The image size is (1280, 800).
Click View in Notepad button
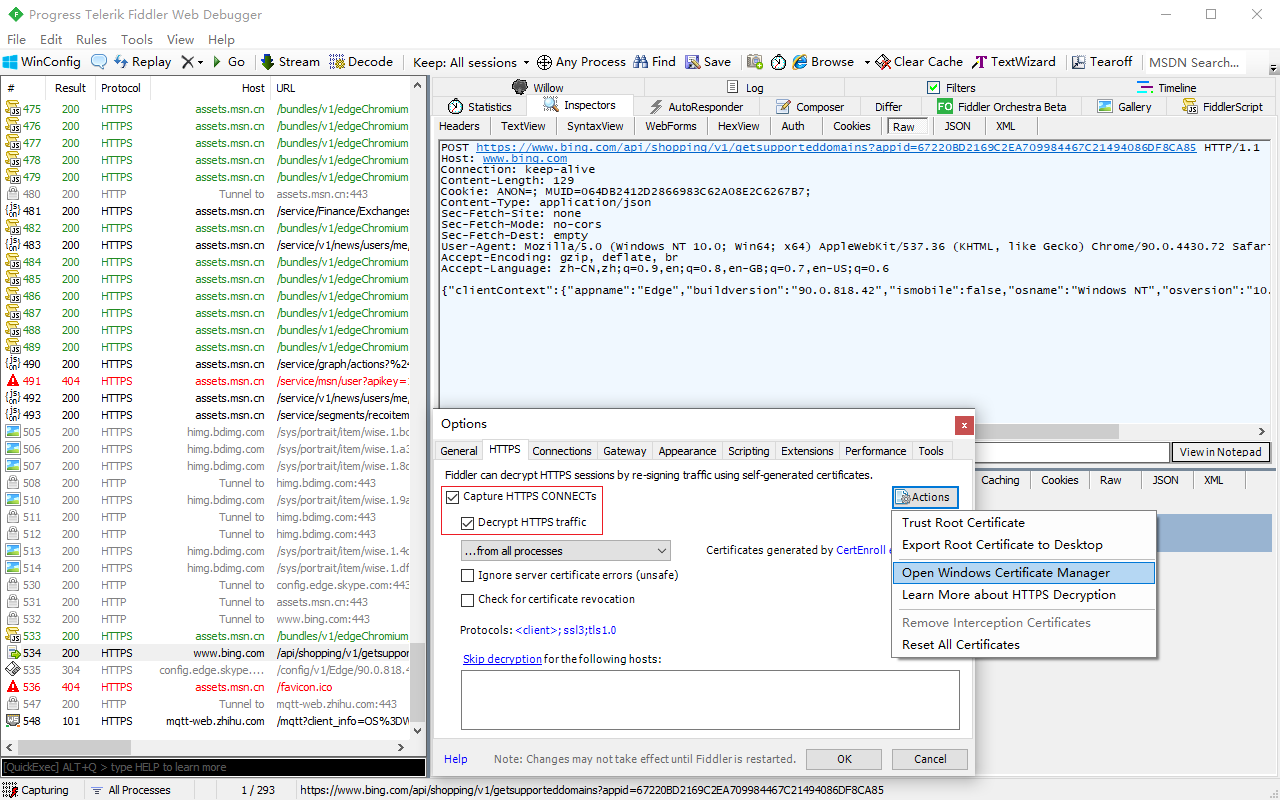pos(1220,452)
